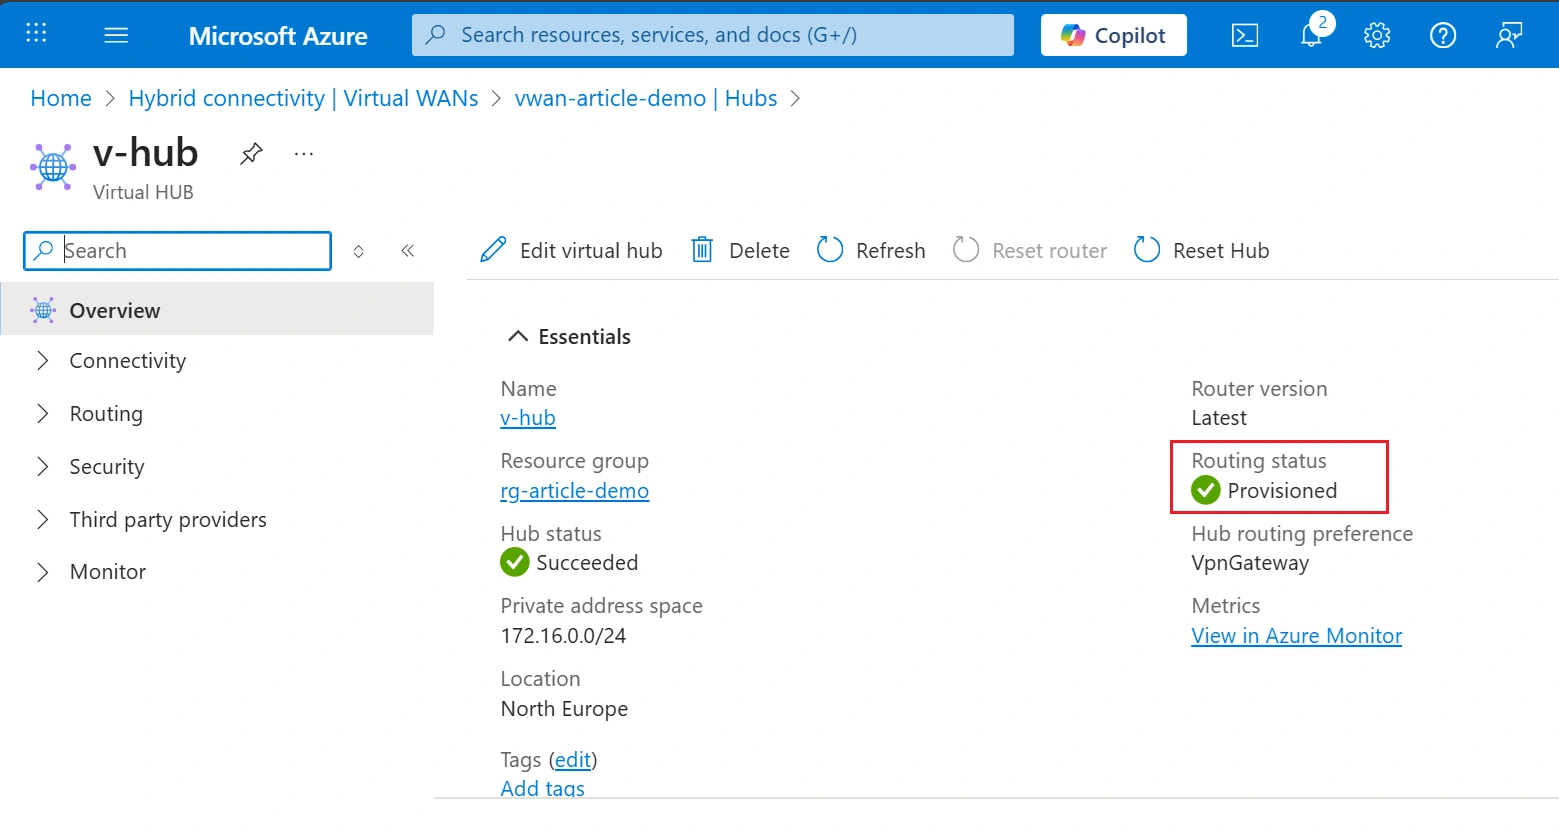Click the Tags edit link
This screenshot has width=1559, height=837.
click(573, 760)
